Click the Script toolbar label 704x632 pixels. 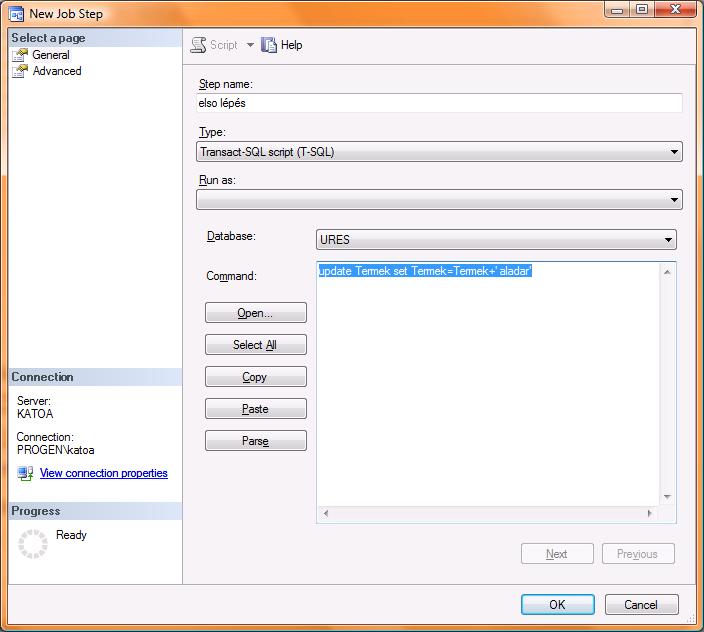tap(224, 45)
